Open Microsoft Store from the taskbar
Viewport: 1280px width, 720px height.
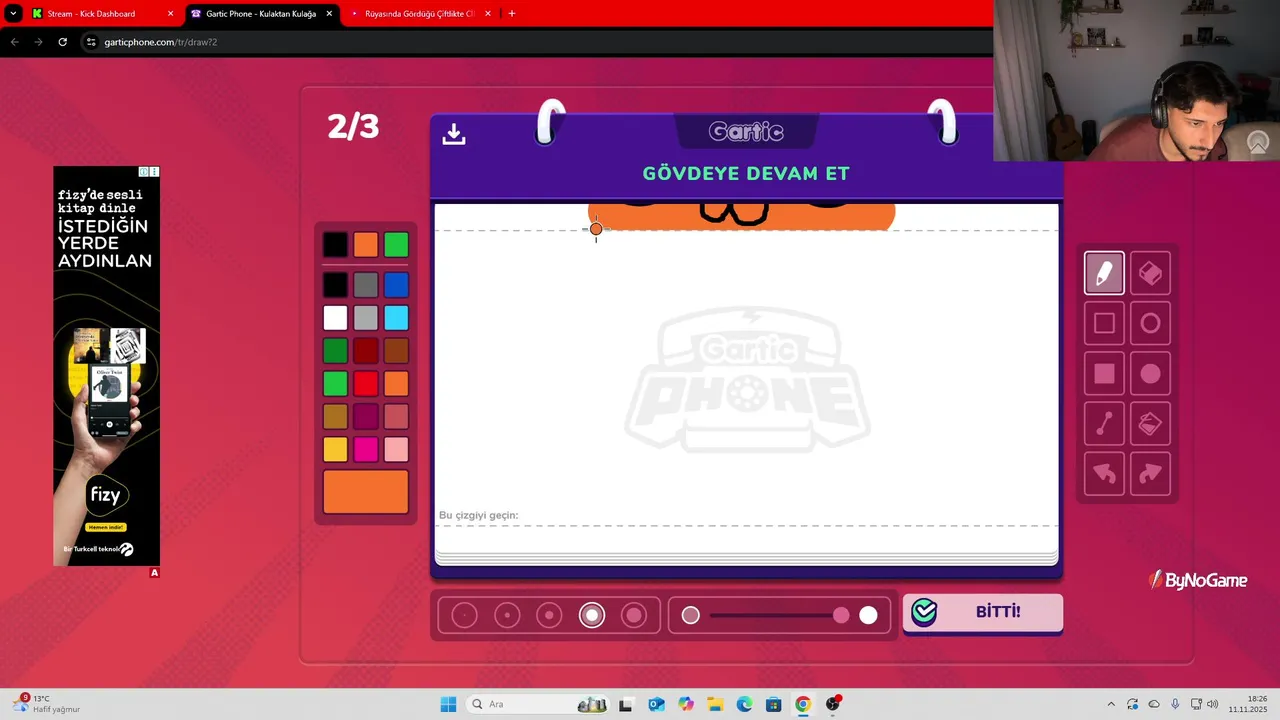(773, 704)
